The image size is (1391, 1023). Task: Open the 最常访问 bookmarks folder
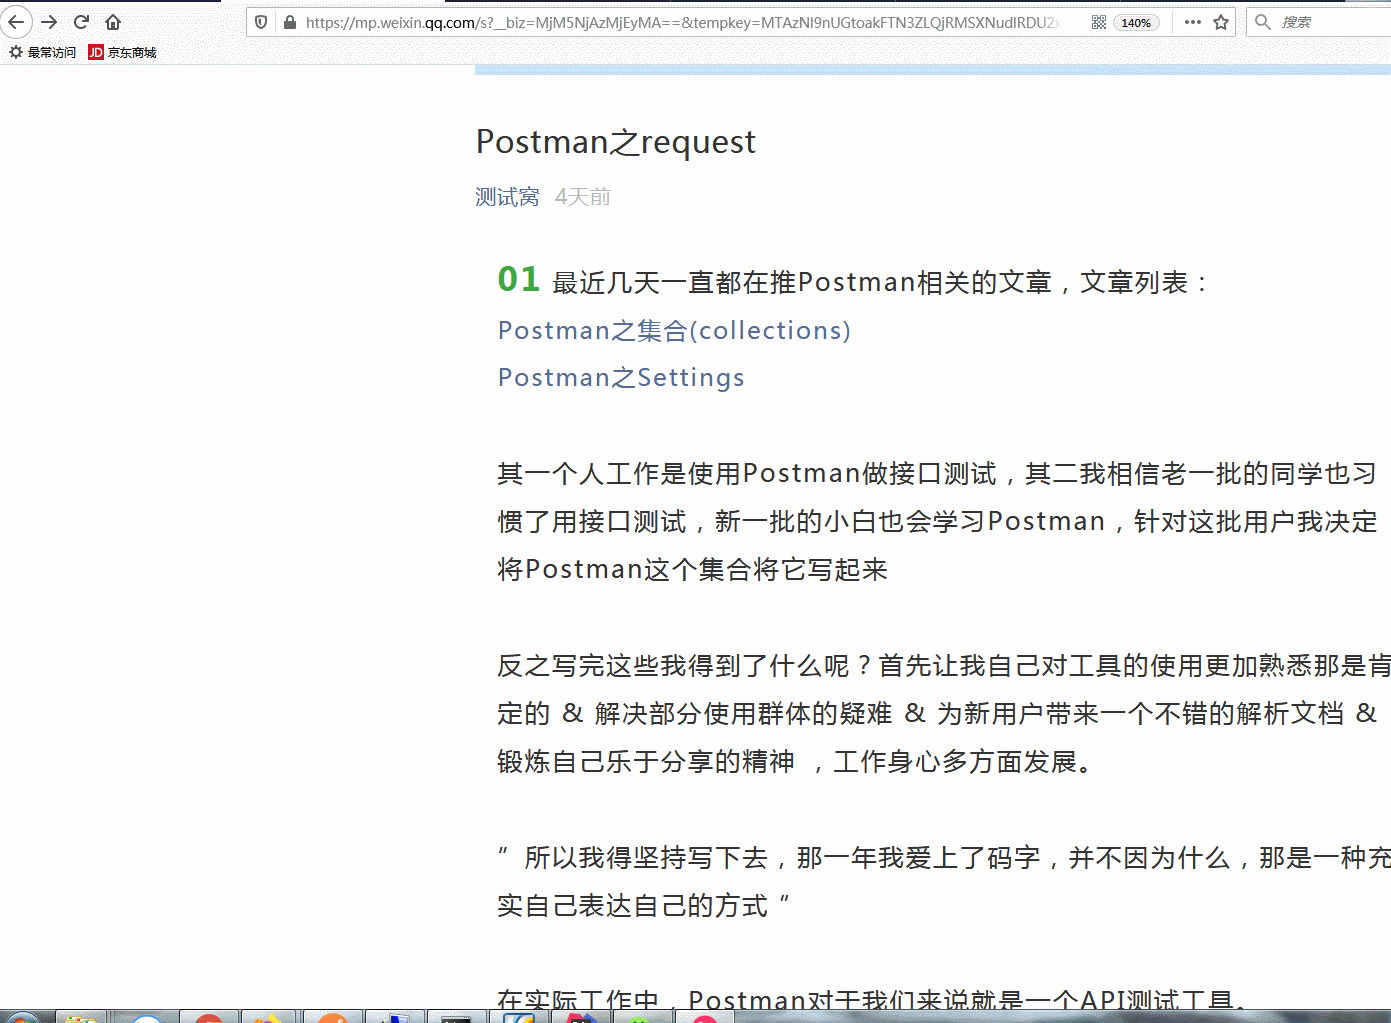[x=43, y=52]
